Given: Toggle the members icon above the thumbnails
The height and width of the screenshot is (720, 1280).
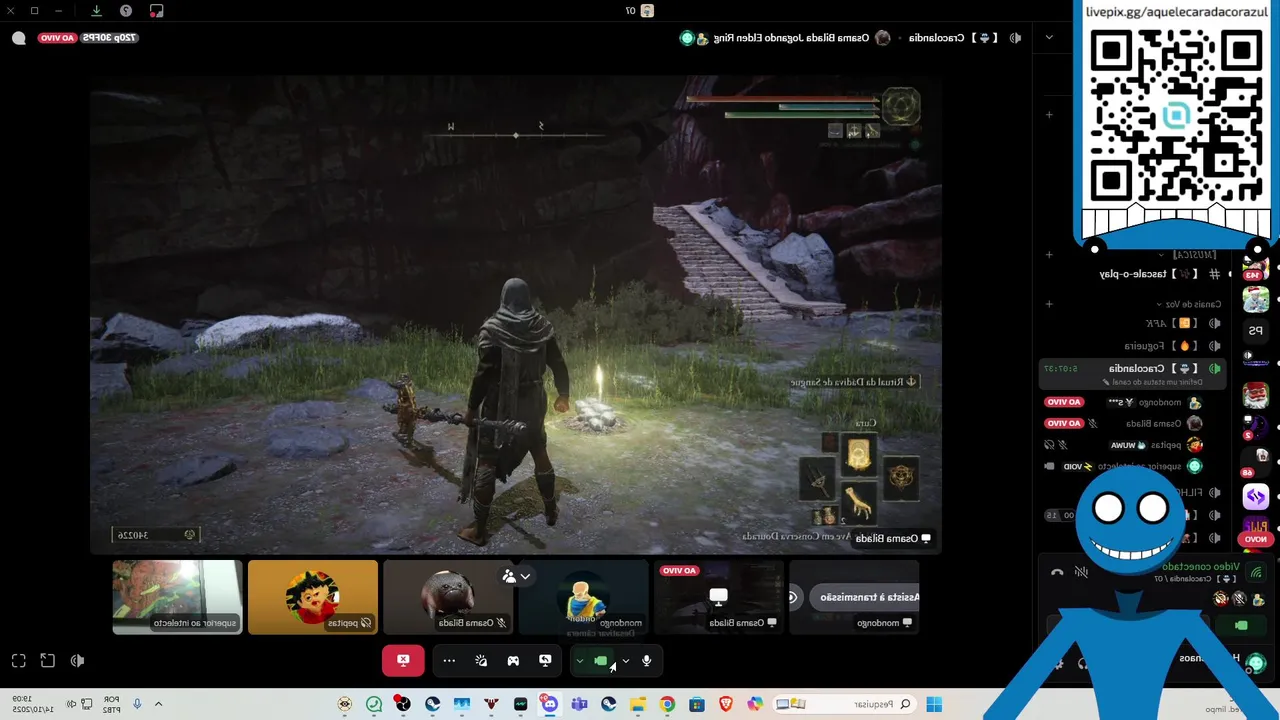Looking at the screenshot, I should point(509,576).
